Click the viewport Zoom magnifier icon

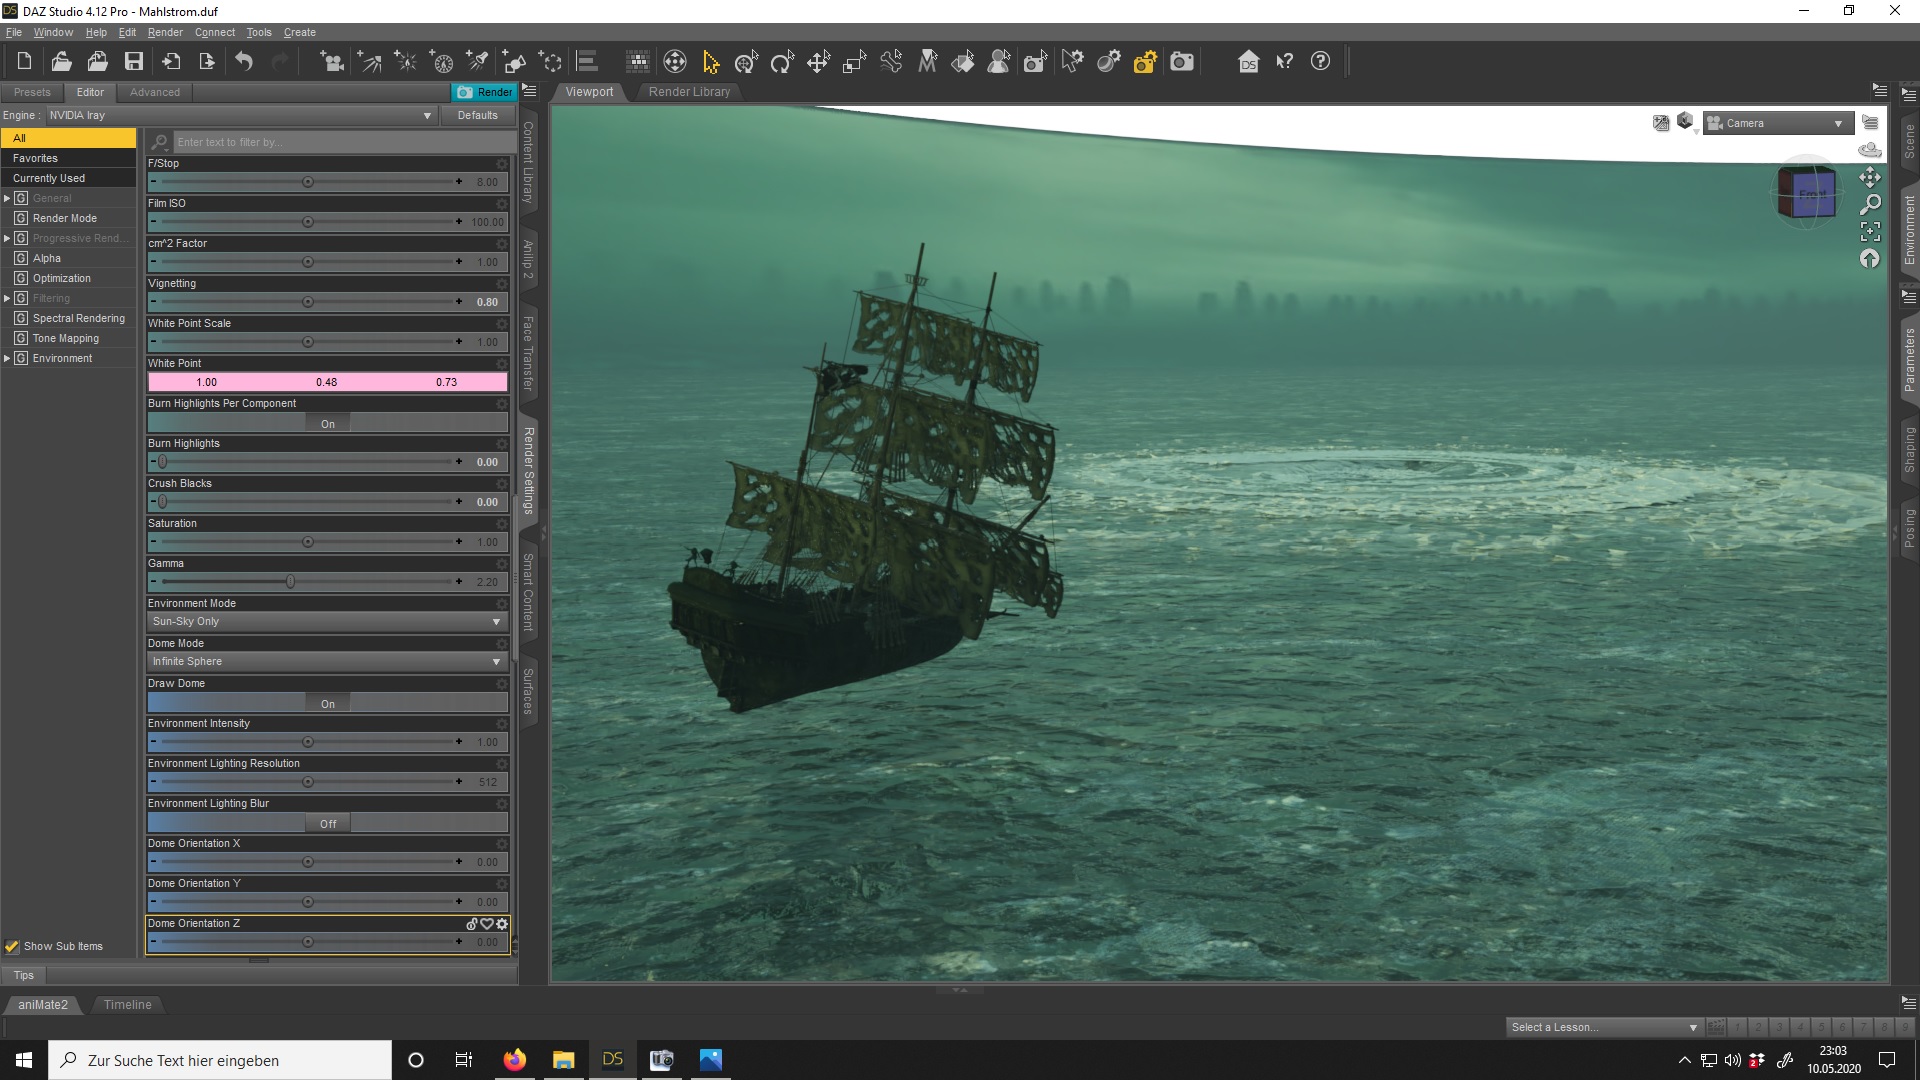1870,205
